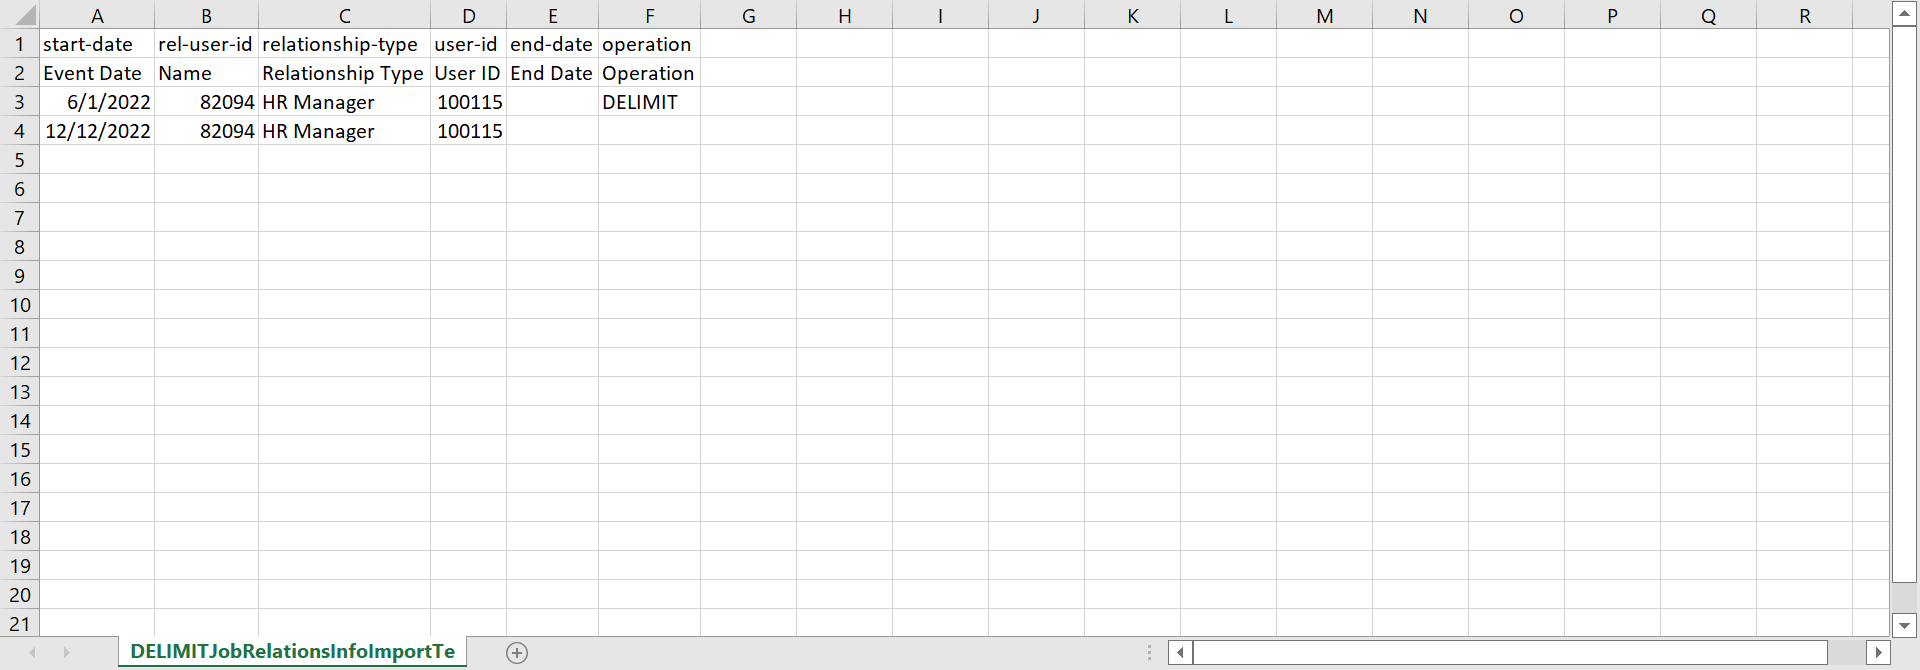The image size is (1920, 670).
Task: Click horizontal scrollbar left arrow
Action: 1180,653
